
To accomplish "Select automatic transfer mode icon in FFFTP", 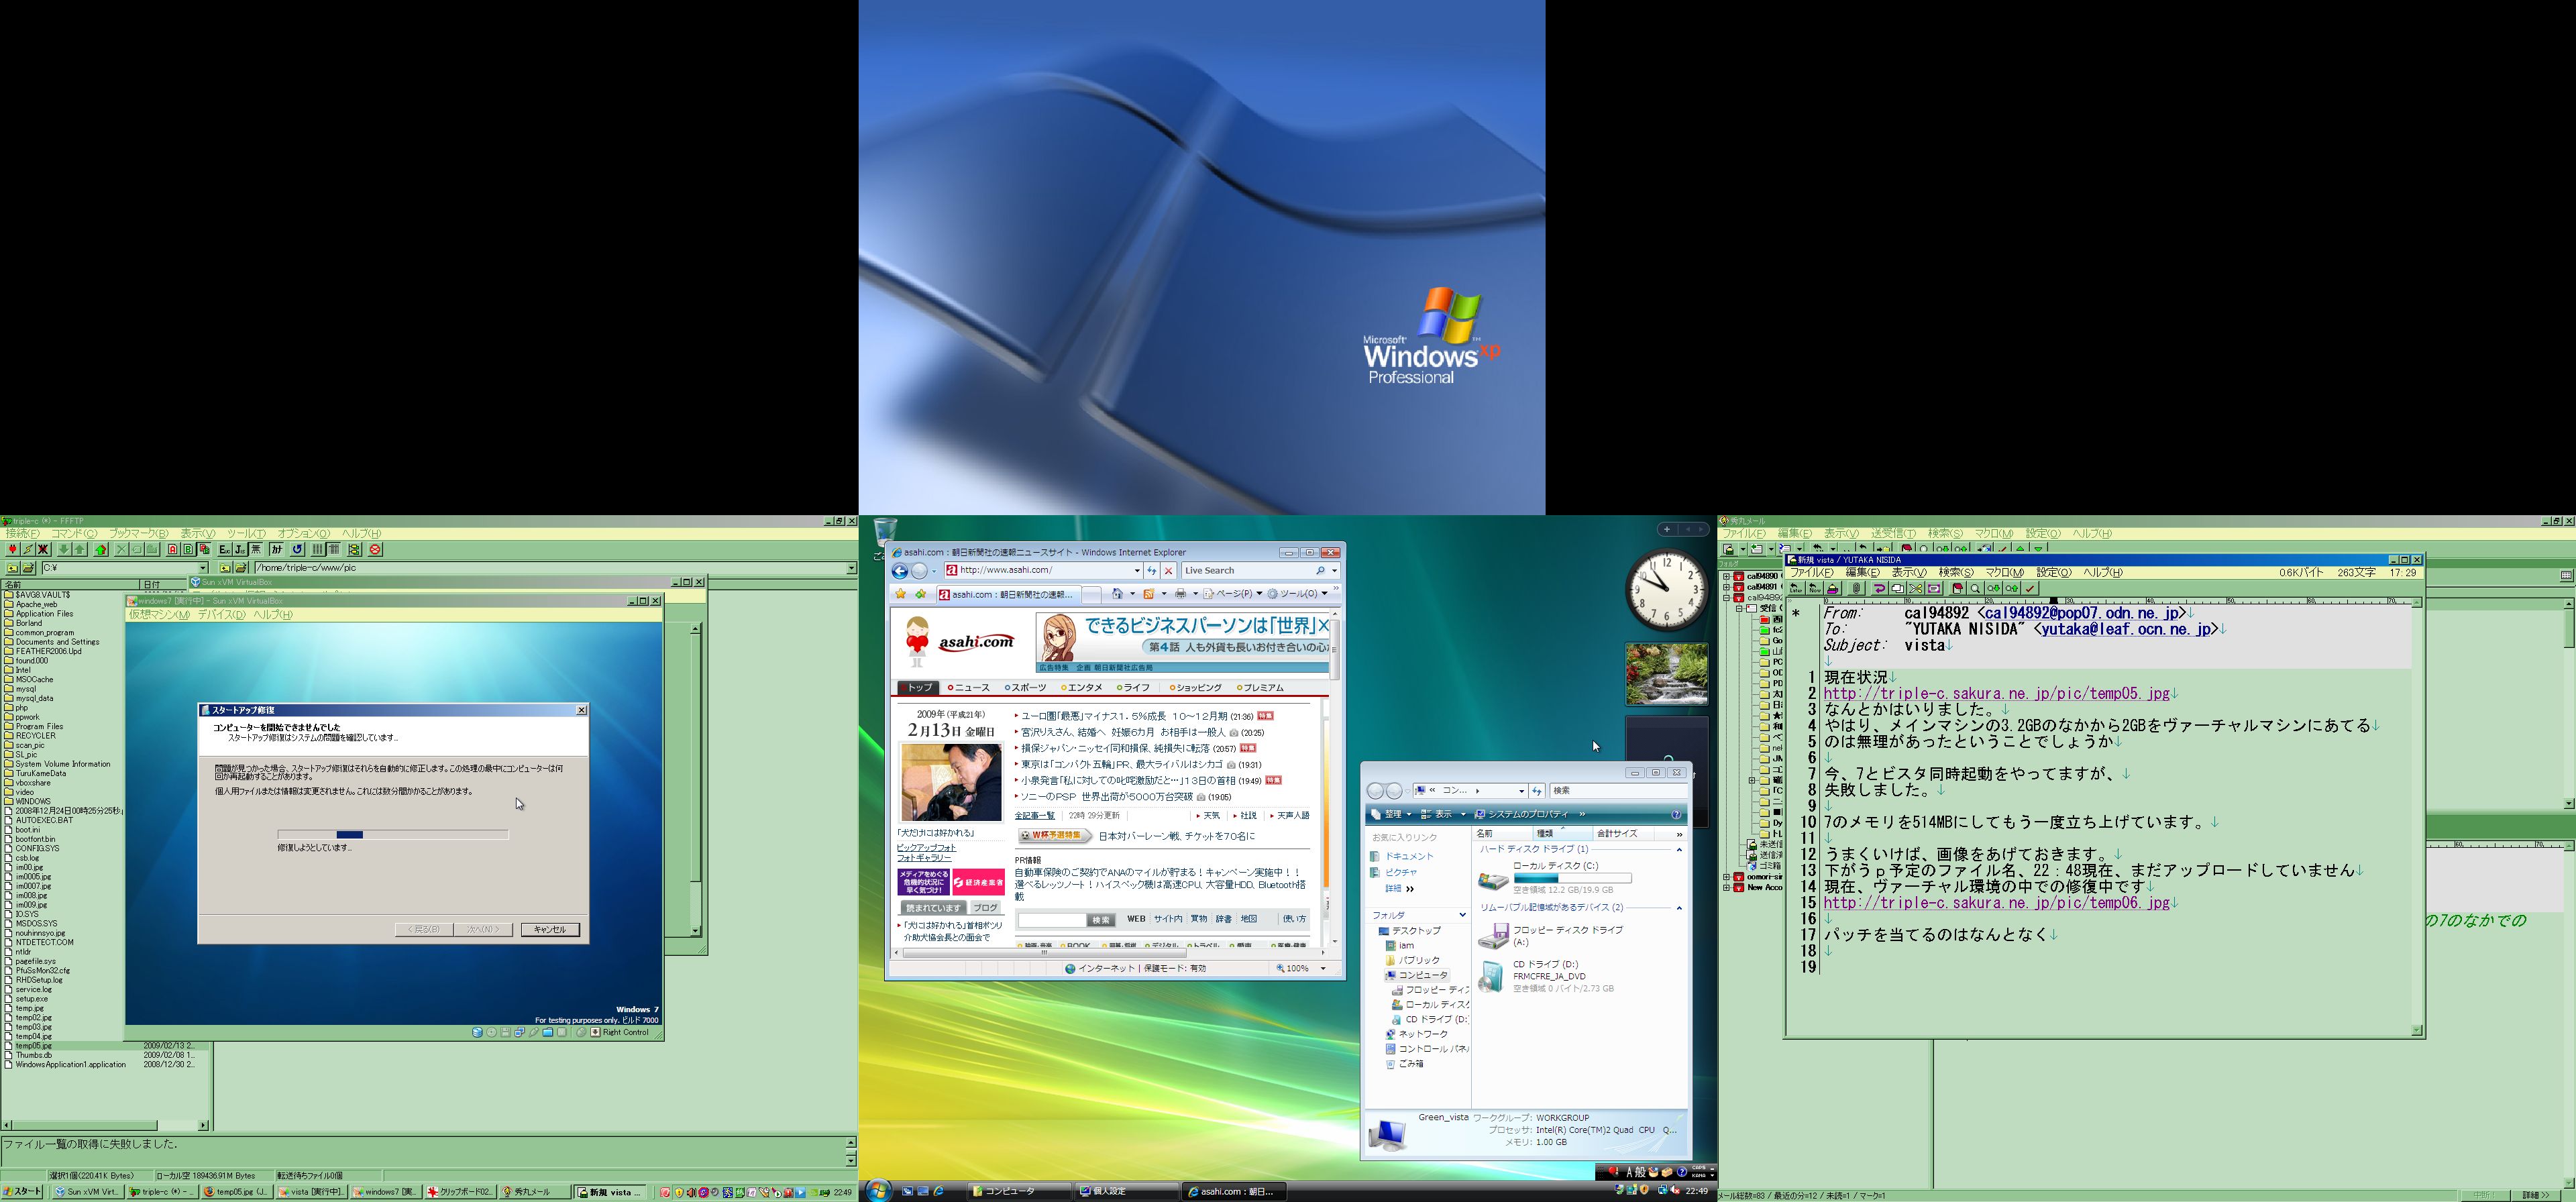I will pos(204,549).
